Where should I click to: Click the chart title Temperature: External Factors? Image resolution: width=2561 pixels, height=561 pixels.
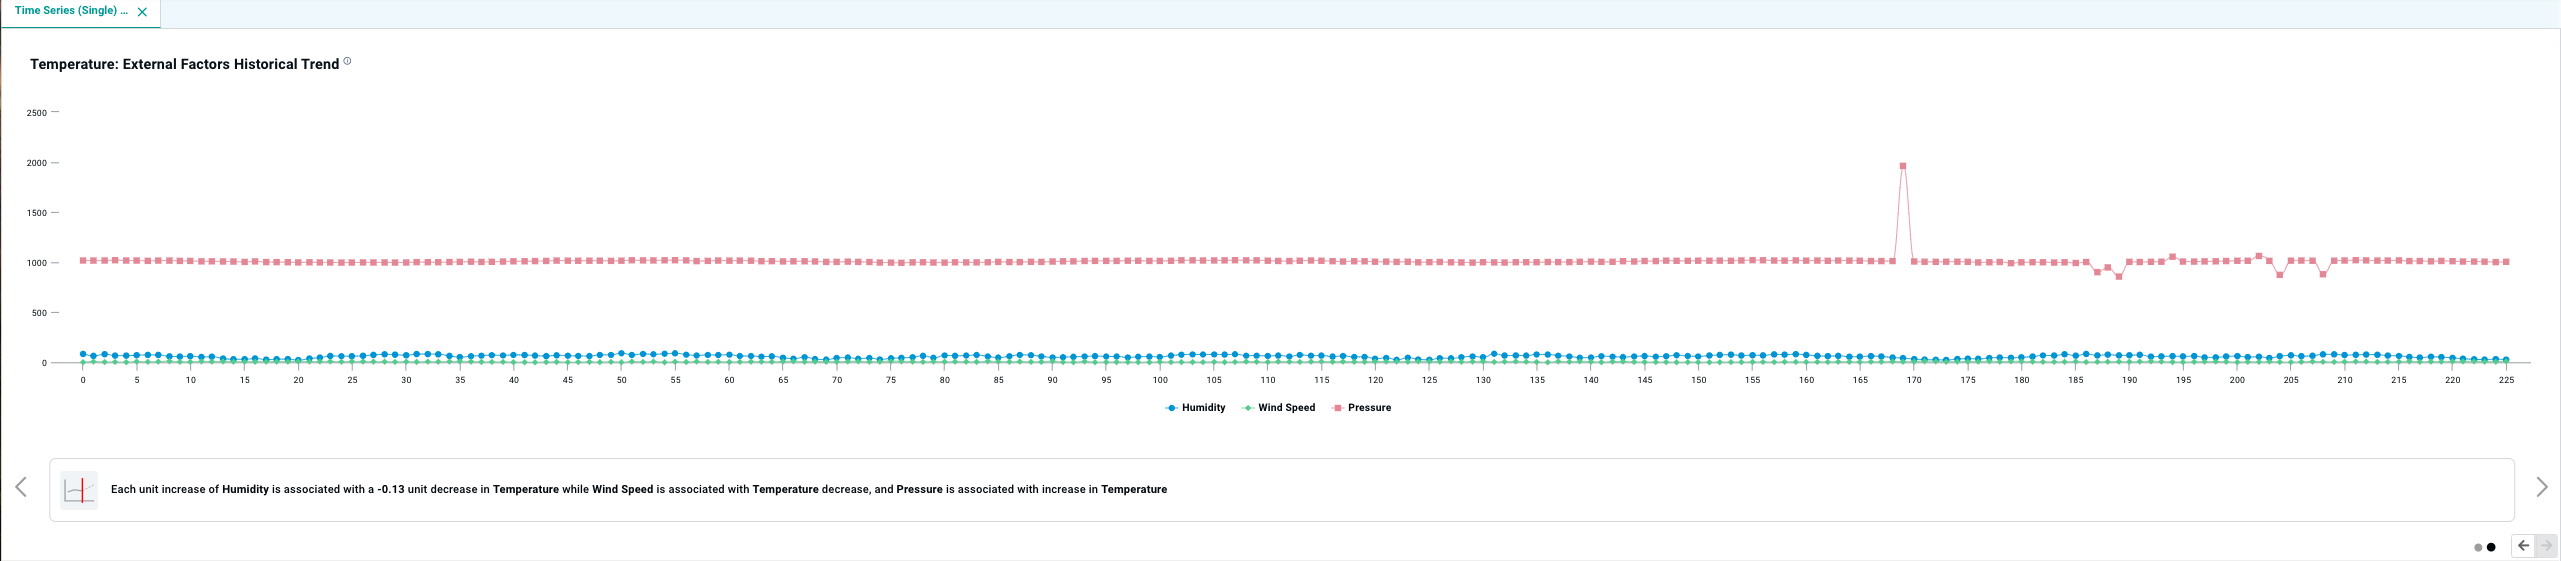[x=184, y=64]
